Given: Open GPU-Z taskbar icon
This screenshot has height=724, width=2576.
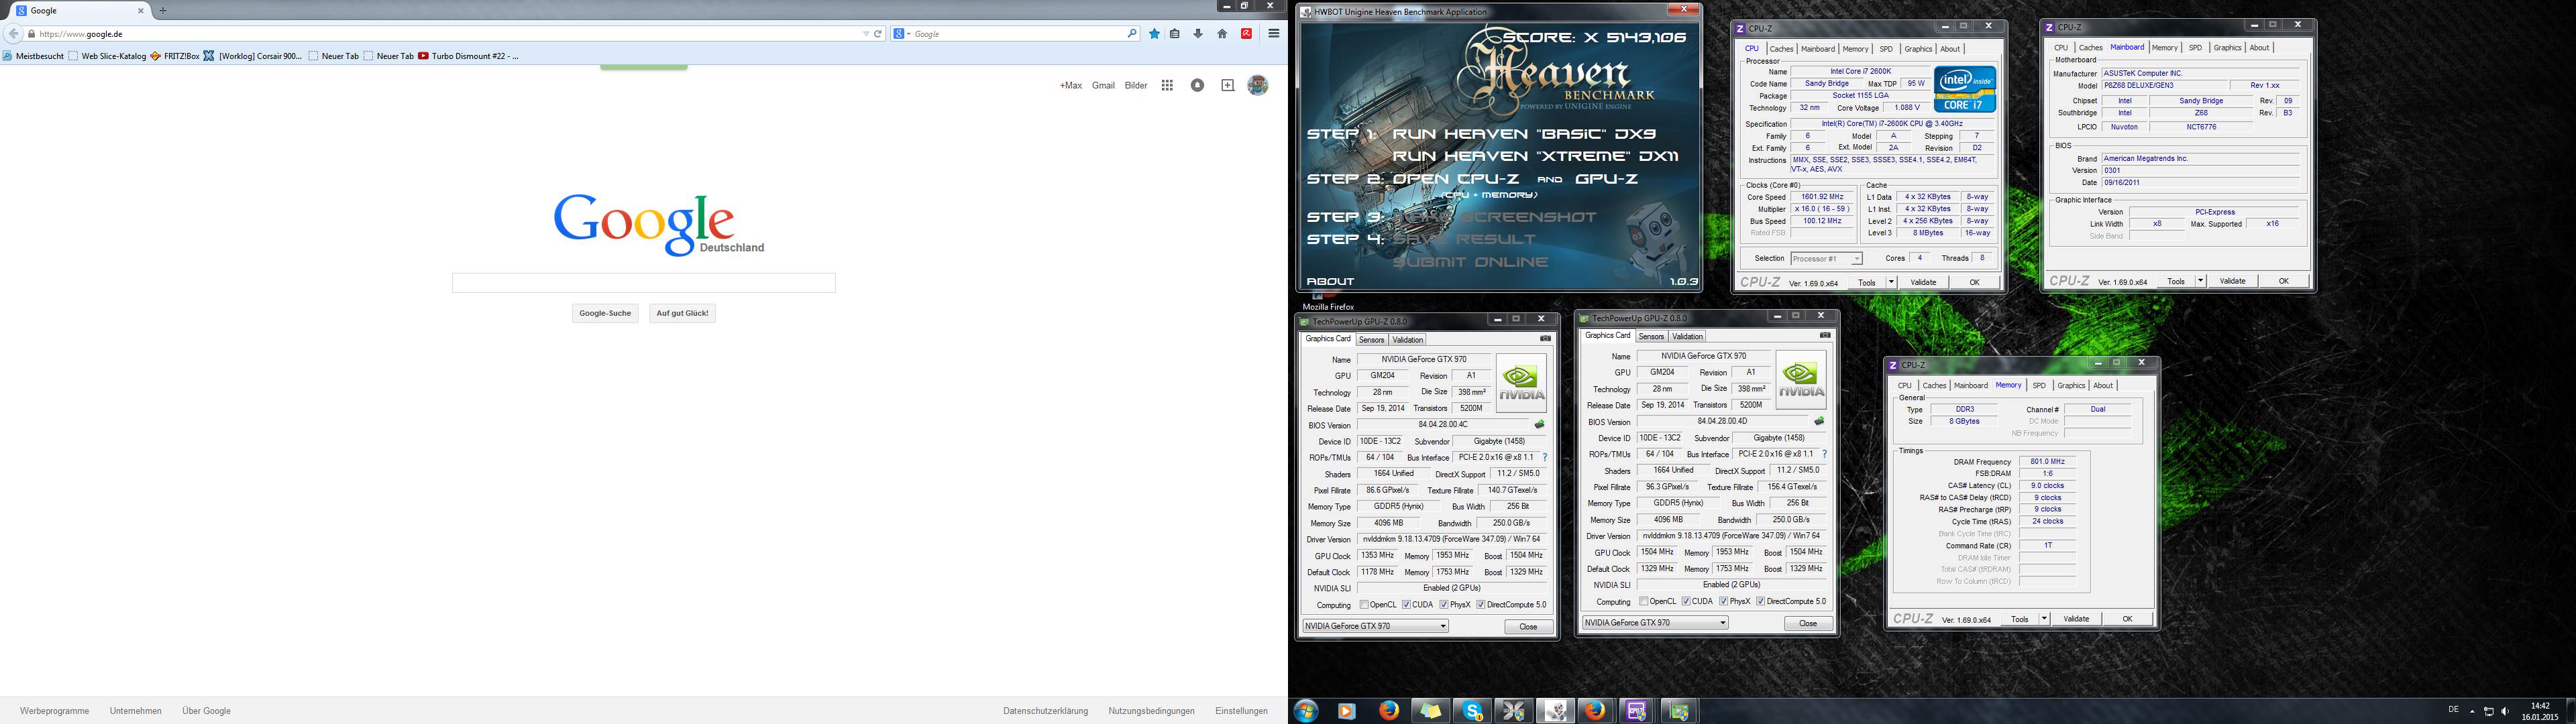Looking at the screenshot, I should pos(1678,711).
